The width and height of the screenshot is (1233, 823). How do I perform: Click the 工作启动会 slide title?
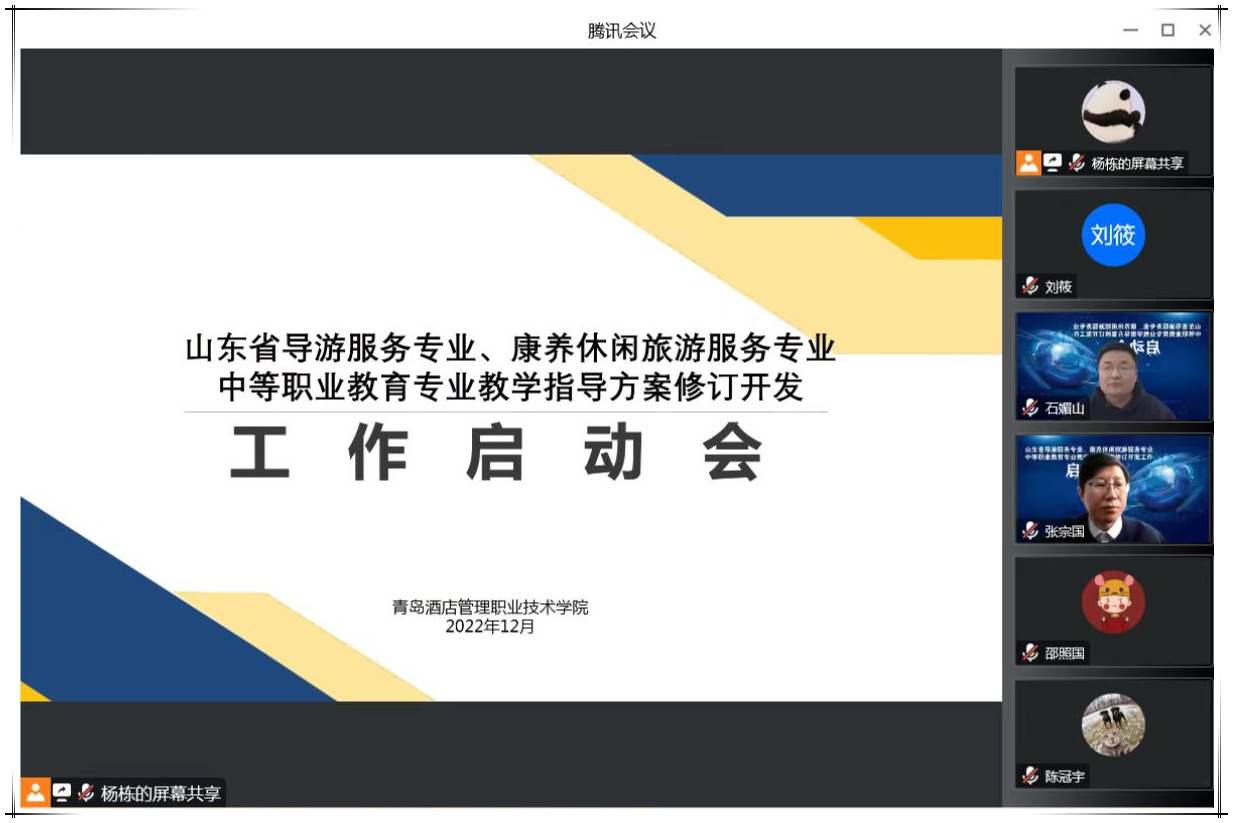click(x=497, y=454)
